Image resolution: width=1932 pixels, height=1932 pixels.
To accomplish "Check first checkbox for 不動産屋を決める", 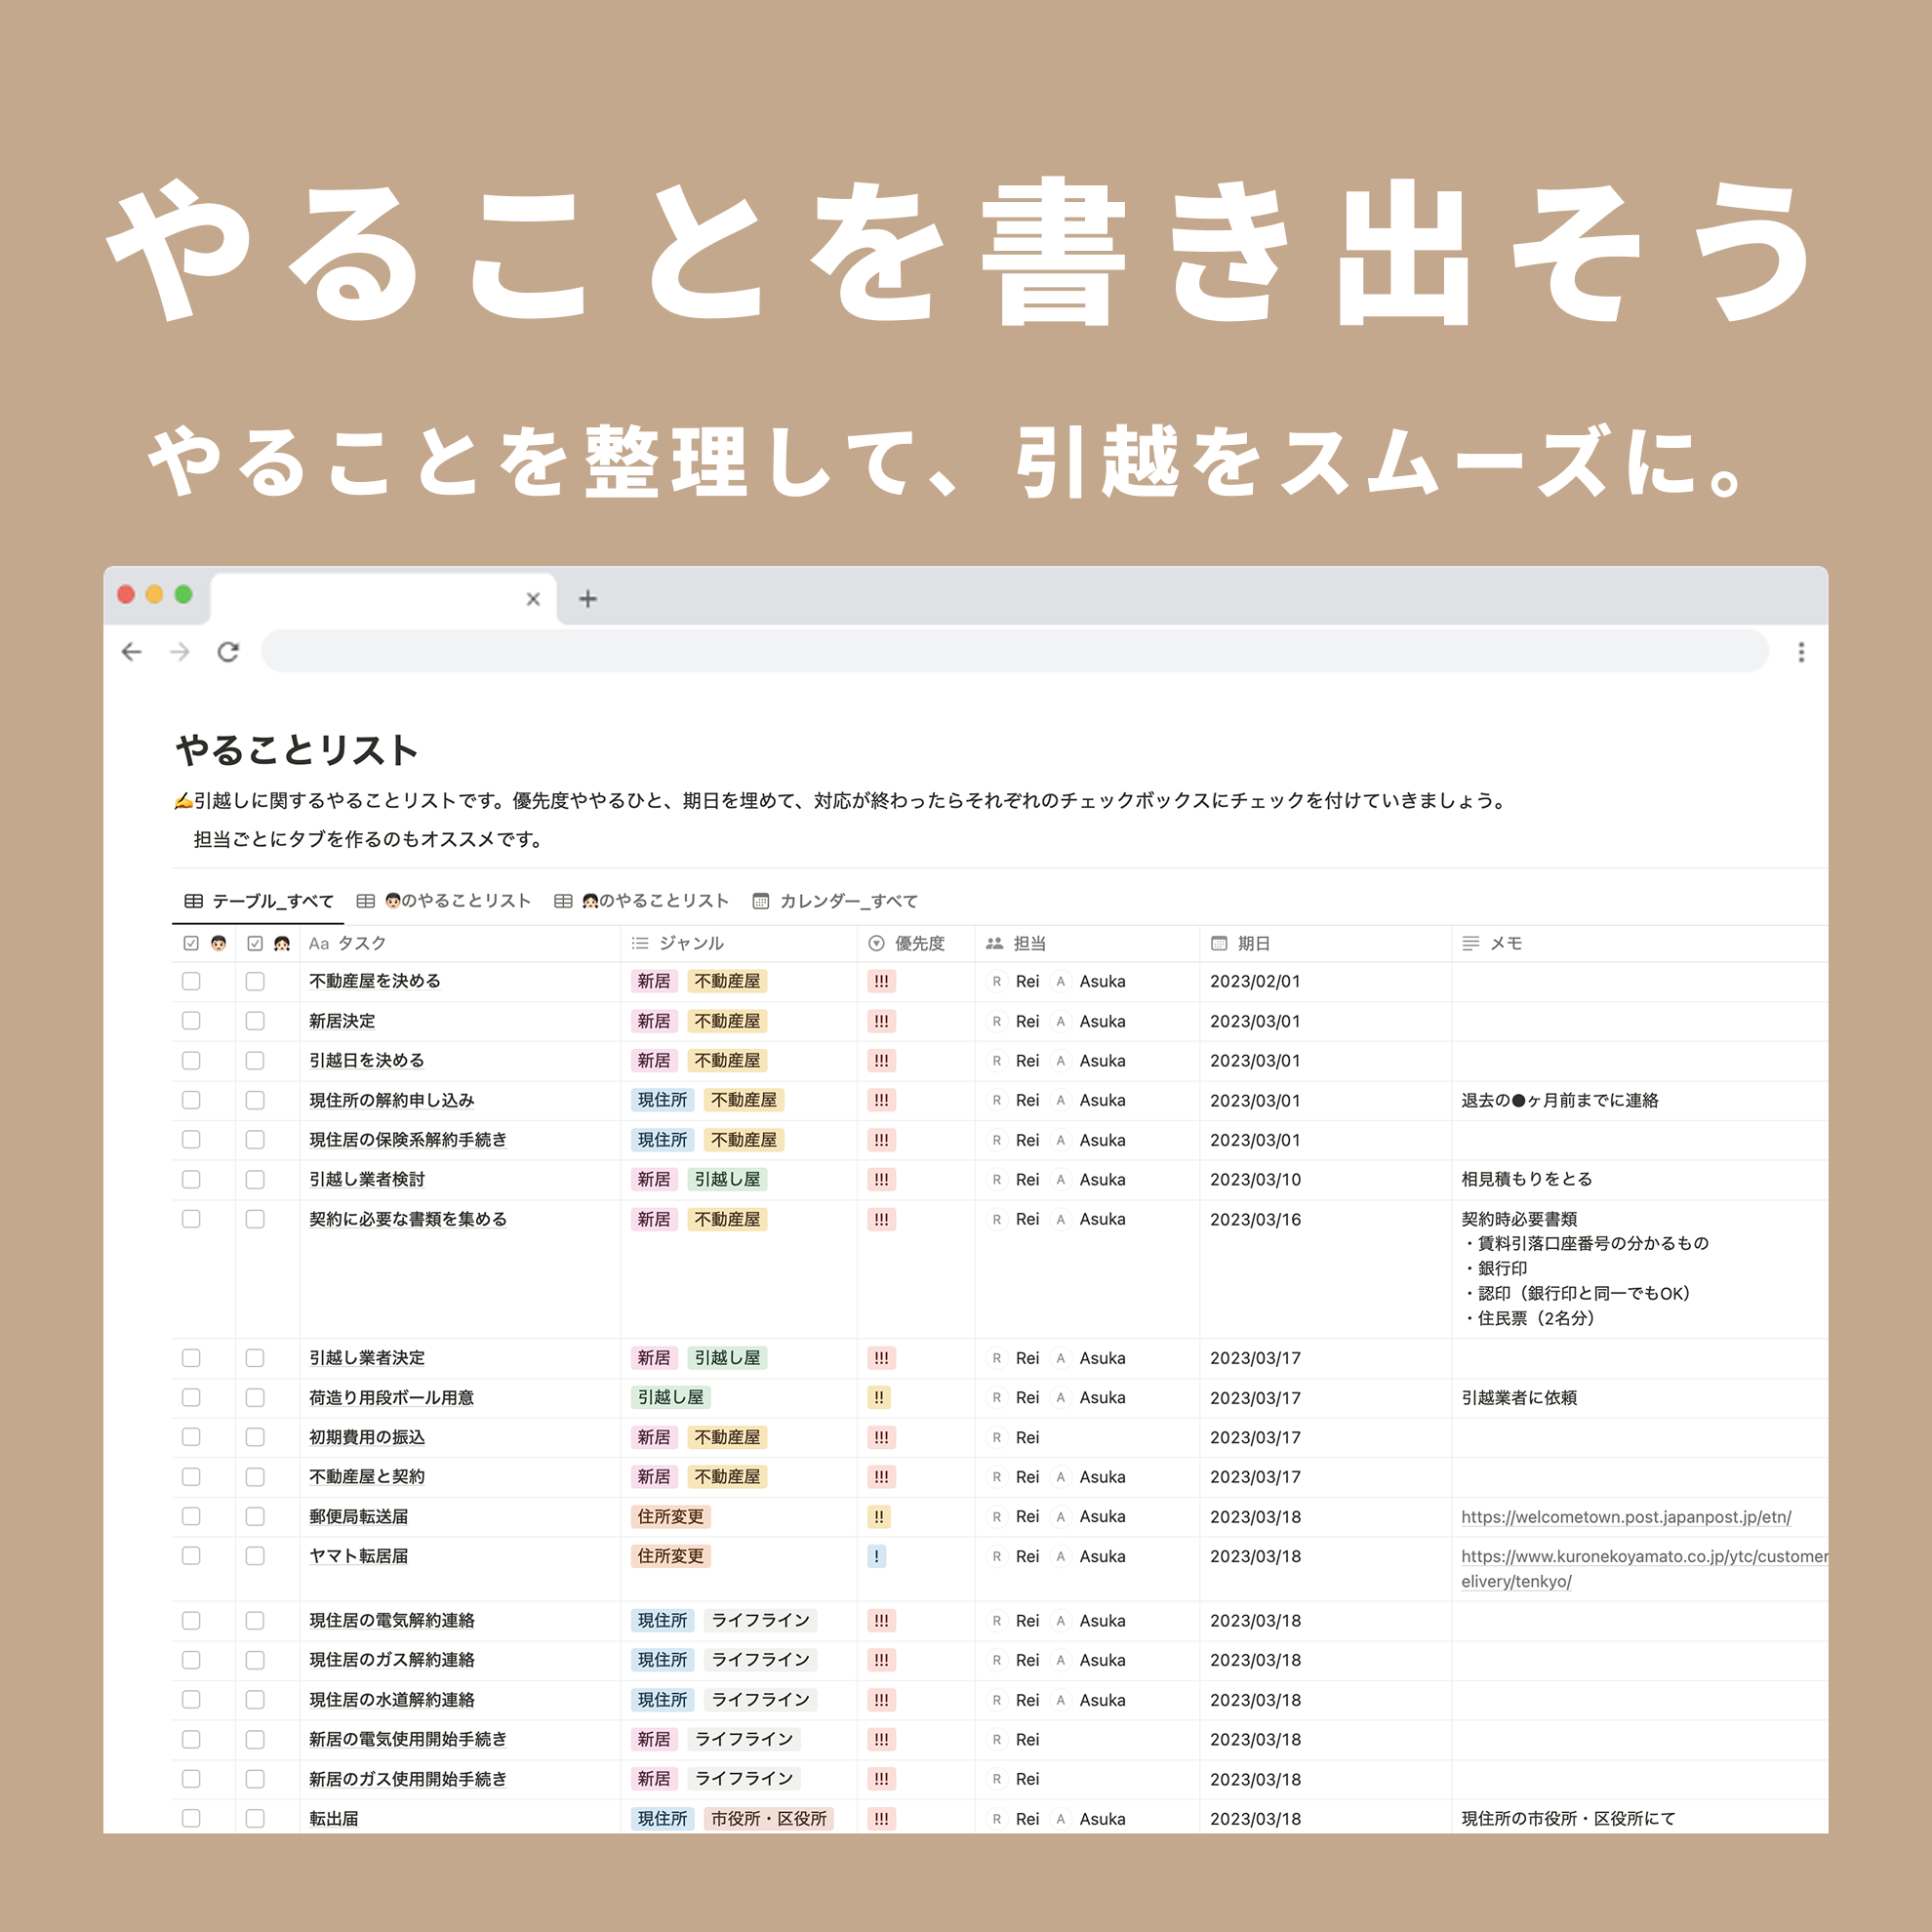I will coord(191,981).
